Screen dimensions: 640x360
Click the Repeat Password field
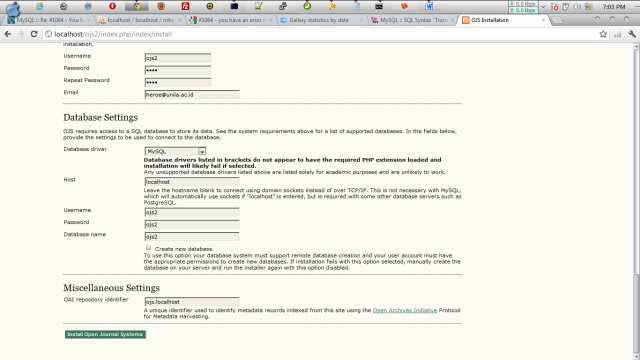tap(178, 82)
